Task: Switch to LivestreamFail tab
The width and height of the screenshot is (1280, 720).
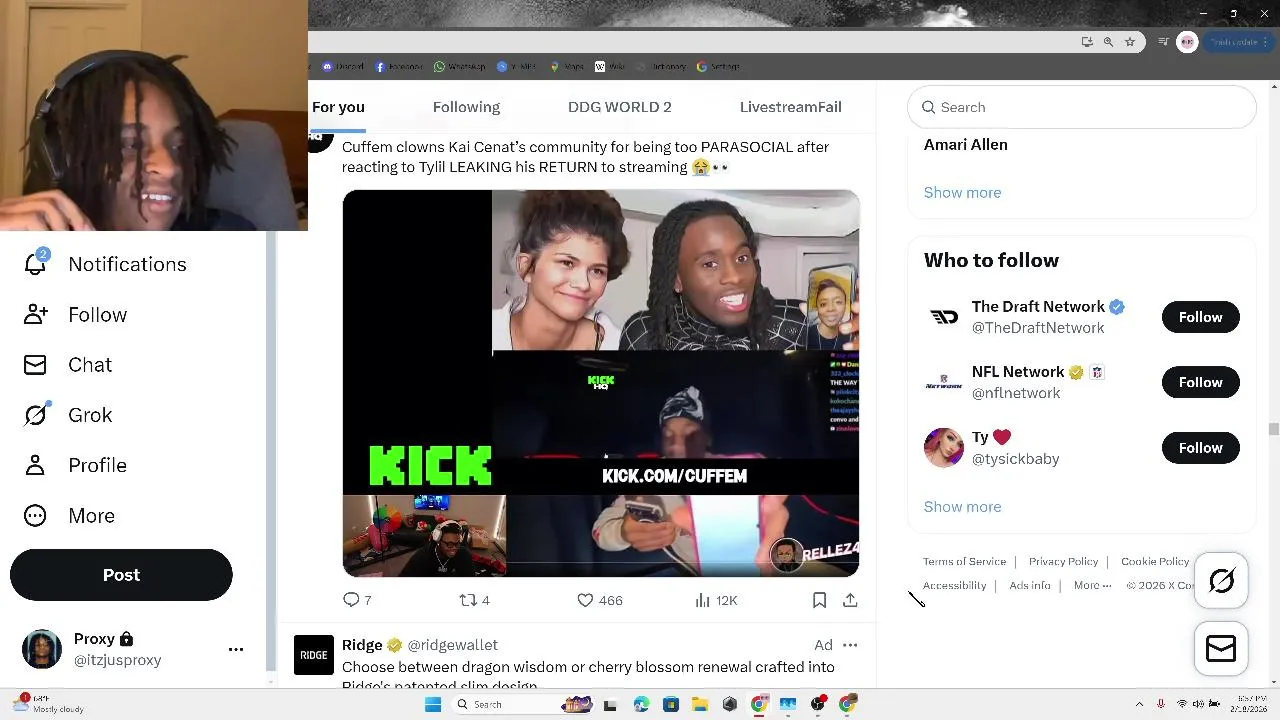Action: point(790,107)
